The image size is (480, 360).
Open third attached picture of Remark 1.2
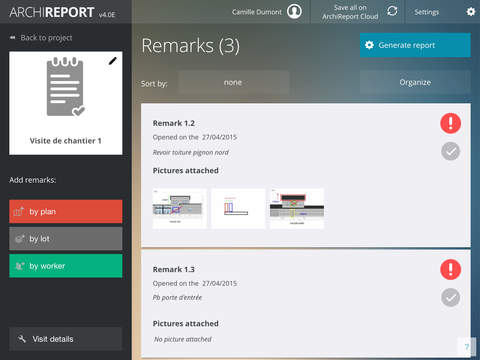coord(297,209)
